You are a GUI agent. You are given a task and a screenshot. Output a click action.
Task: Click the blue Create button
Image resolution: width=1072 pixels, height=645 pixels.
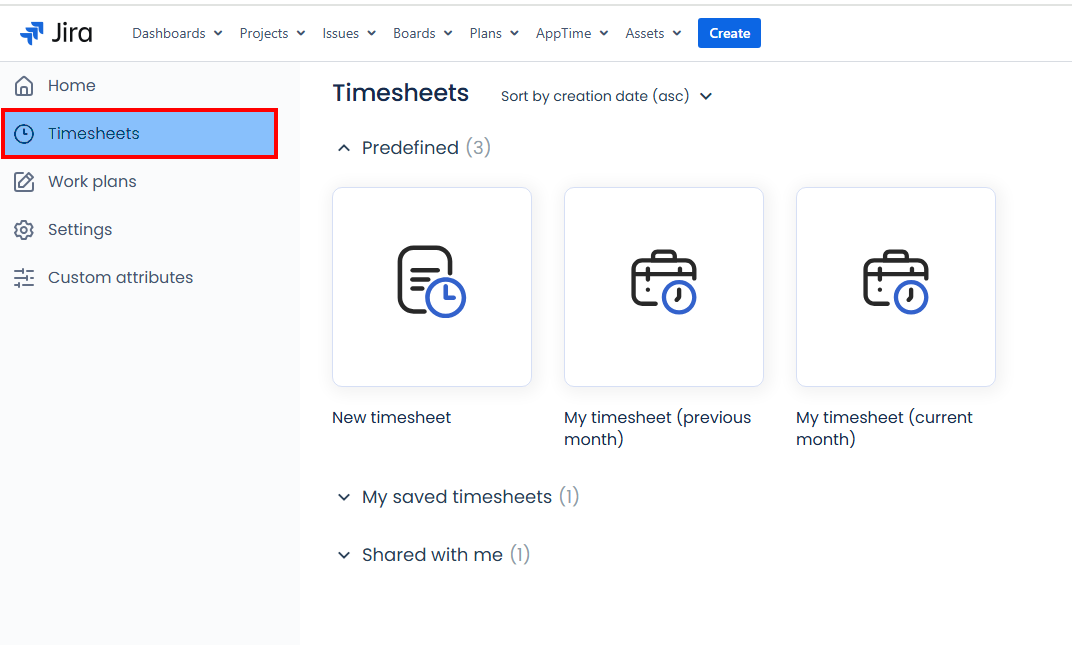tap(729, 33)
